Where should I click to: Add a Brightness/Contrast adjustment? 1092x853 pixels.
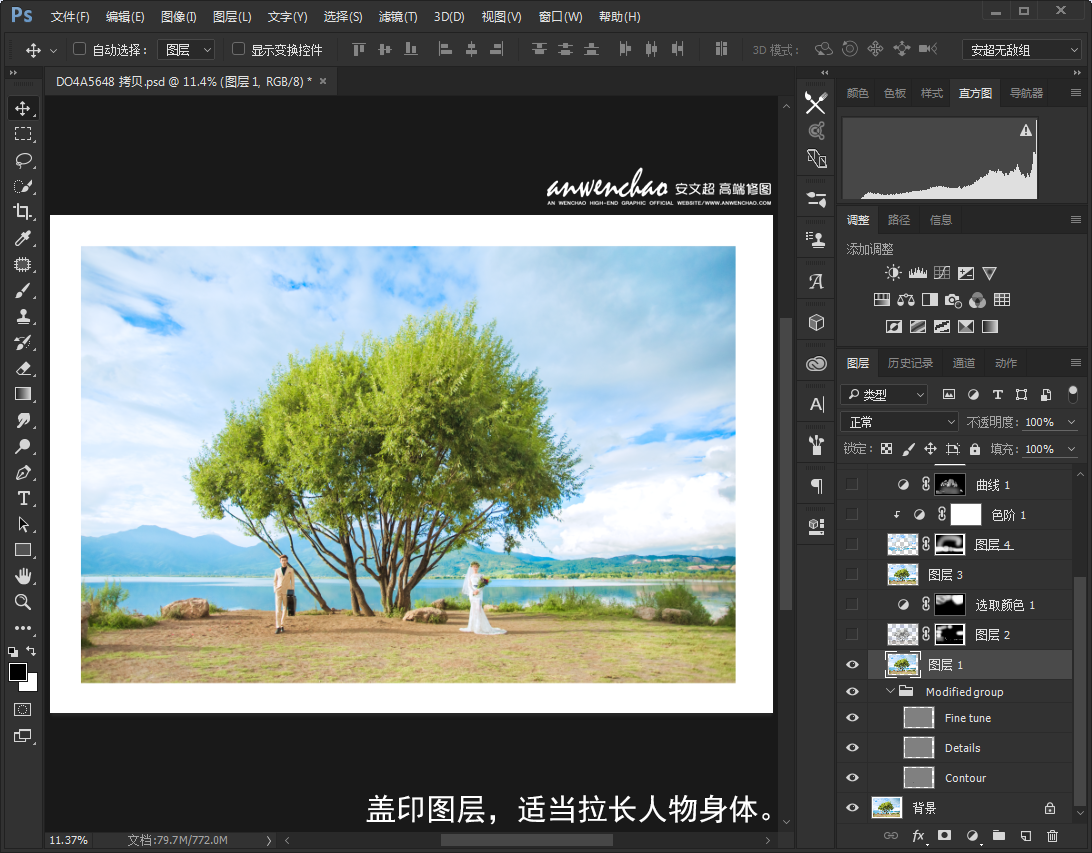pos(893,273)
